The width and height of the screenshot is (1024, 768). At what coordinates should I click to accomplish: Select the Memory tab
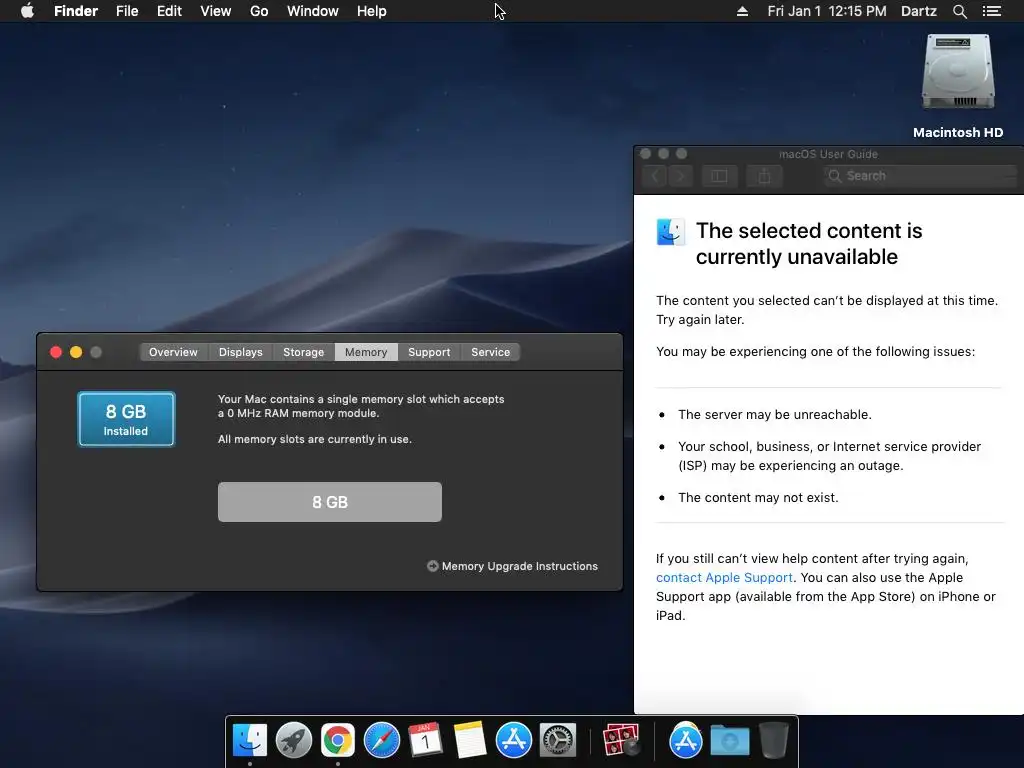(x=366, y=352)
